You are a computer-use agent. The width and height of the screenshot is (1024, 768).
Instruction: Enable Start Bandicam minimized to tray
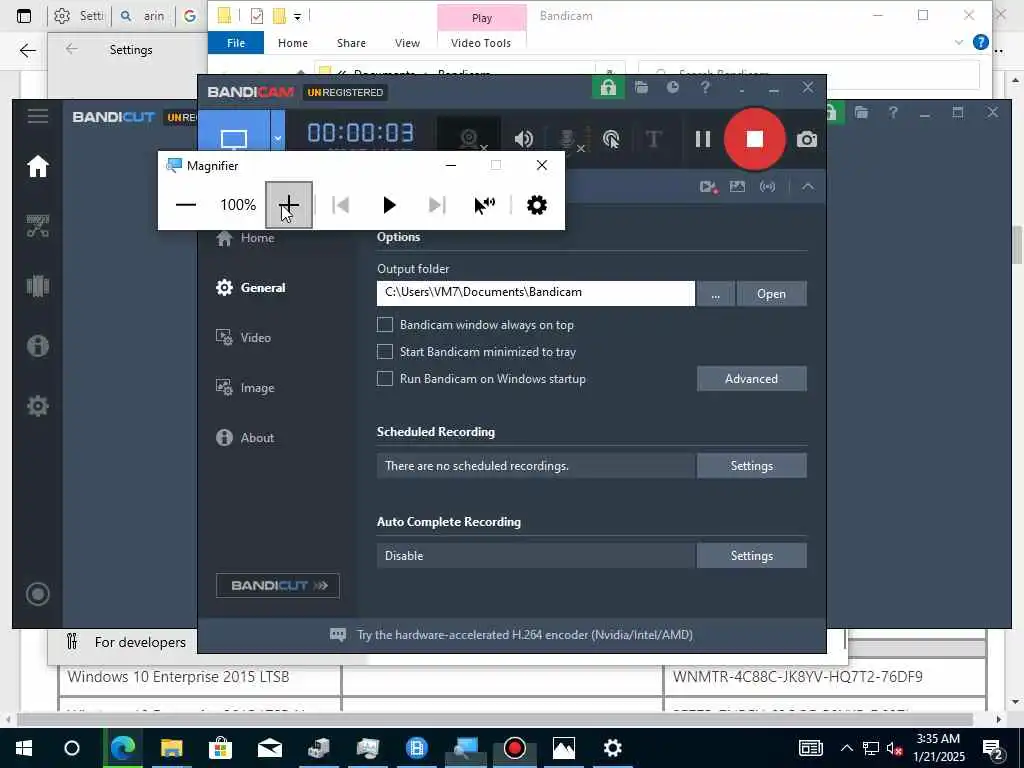(385, 351)
